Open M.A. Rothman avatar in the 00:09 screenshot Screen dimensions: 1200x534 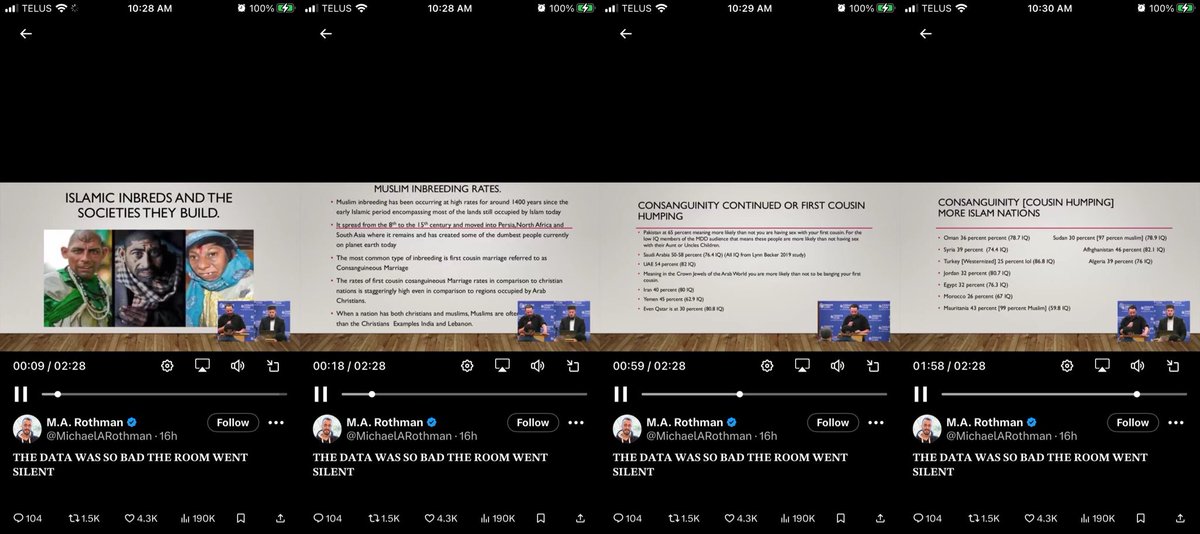26,428
